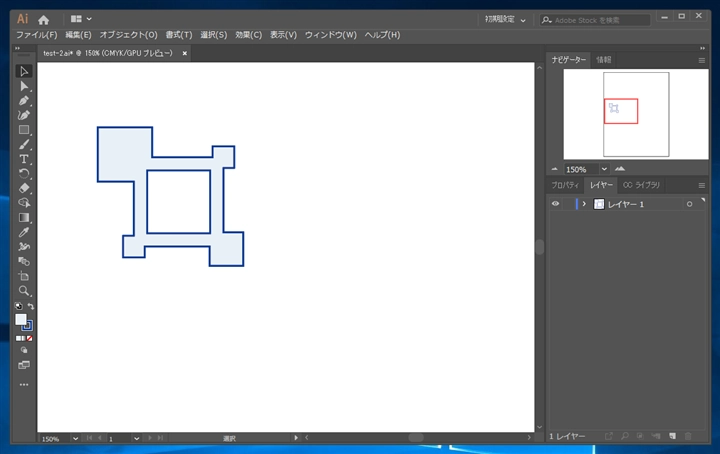Expand the レイヤー 1 sublayers
This screenshot has height=454, width=720.
click(584, 204)
